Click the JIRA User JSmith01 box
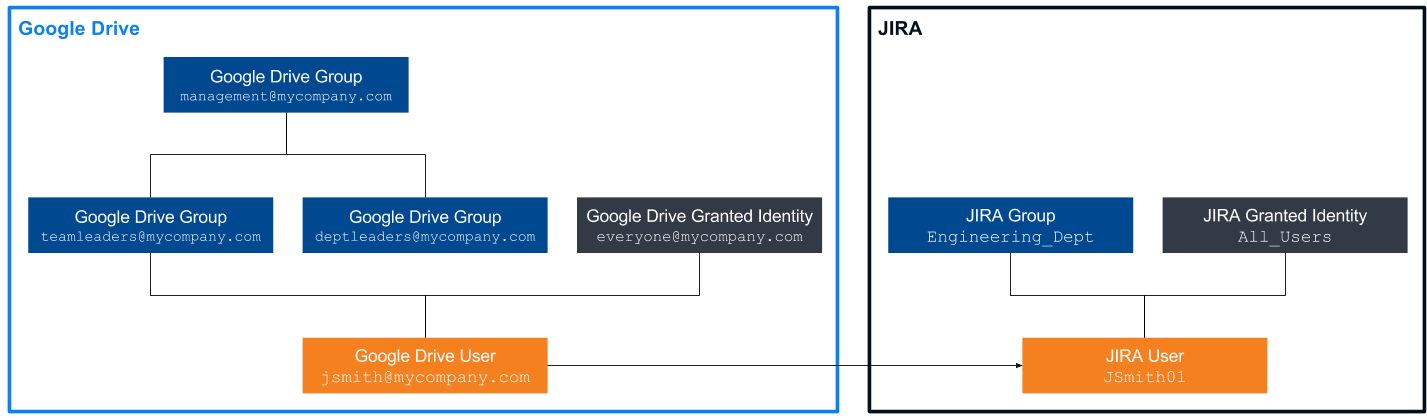Image resolution: width=1427 pixels, height=418 pixels. (x=1144, y=365)
